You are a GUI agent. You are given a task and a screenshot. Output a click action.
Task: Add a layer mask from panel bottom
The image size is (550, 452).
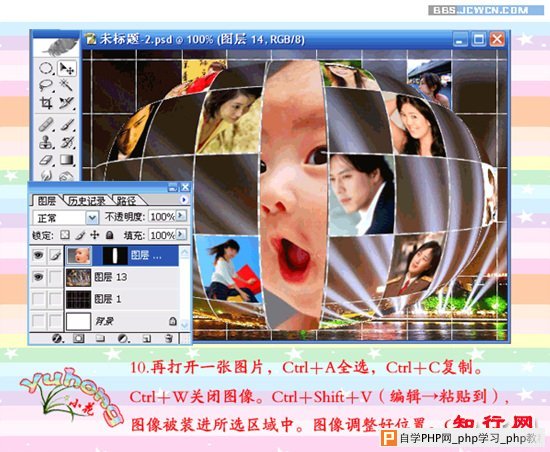[x=78, y=338]
